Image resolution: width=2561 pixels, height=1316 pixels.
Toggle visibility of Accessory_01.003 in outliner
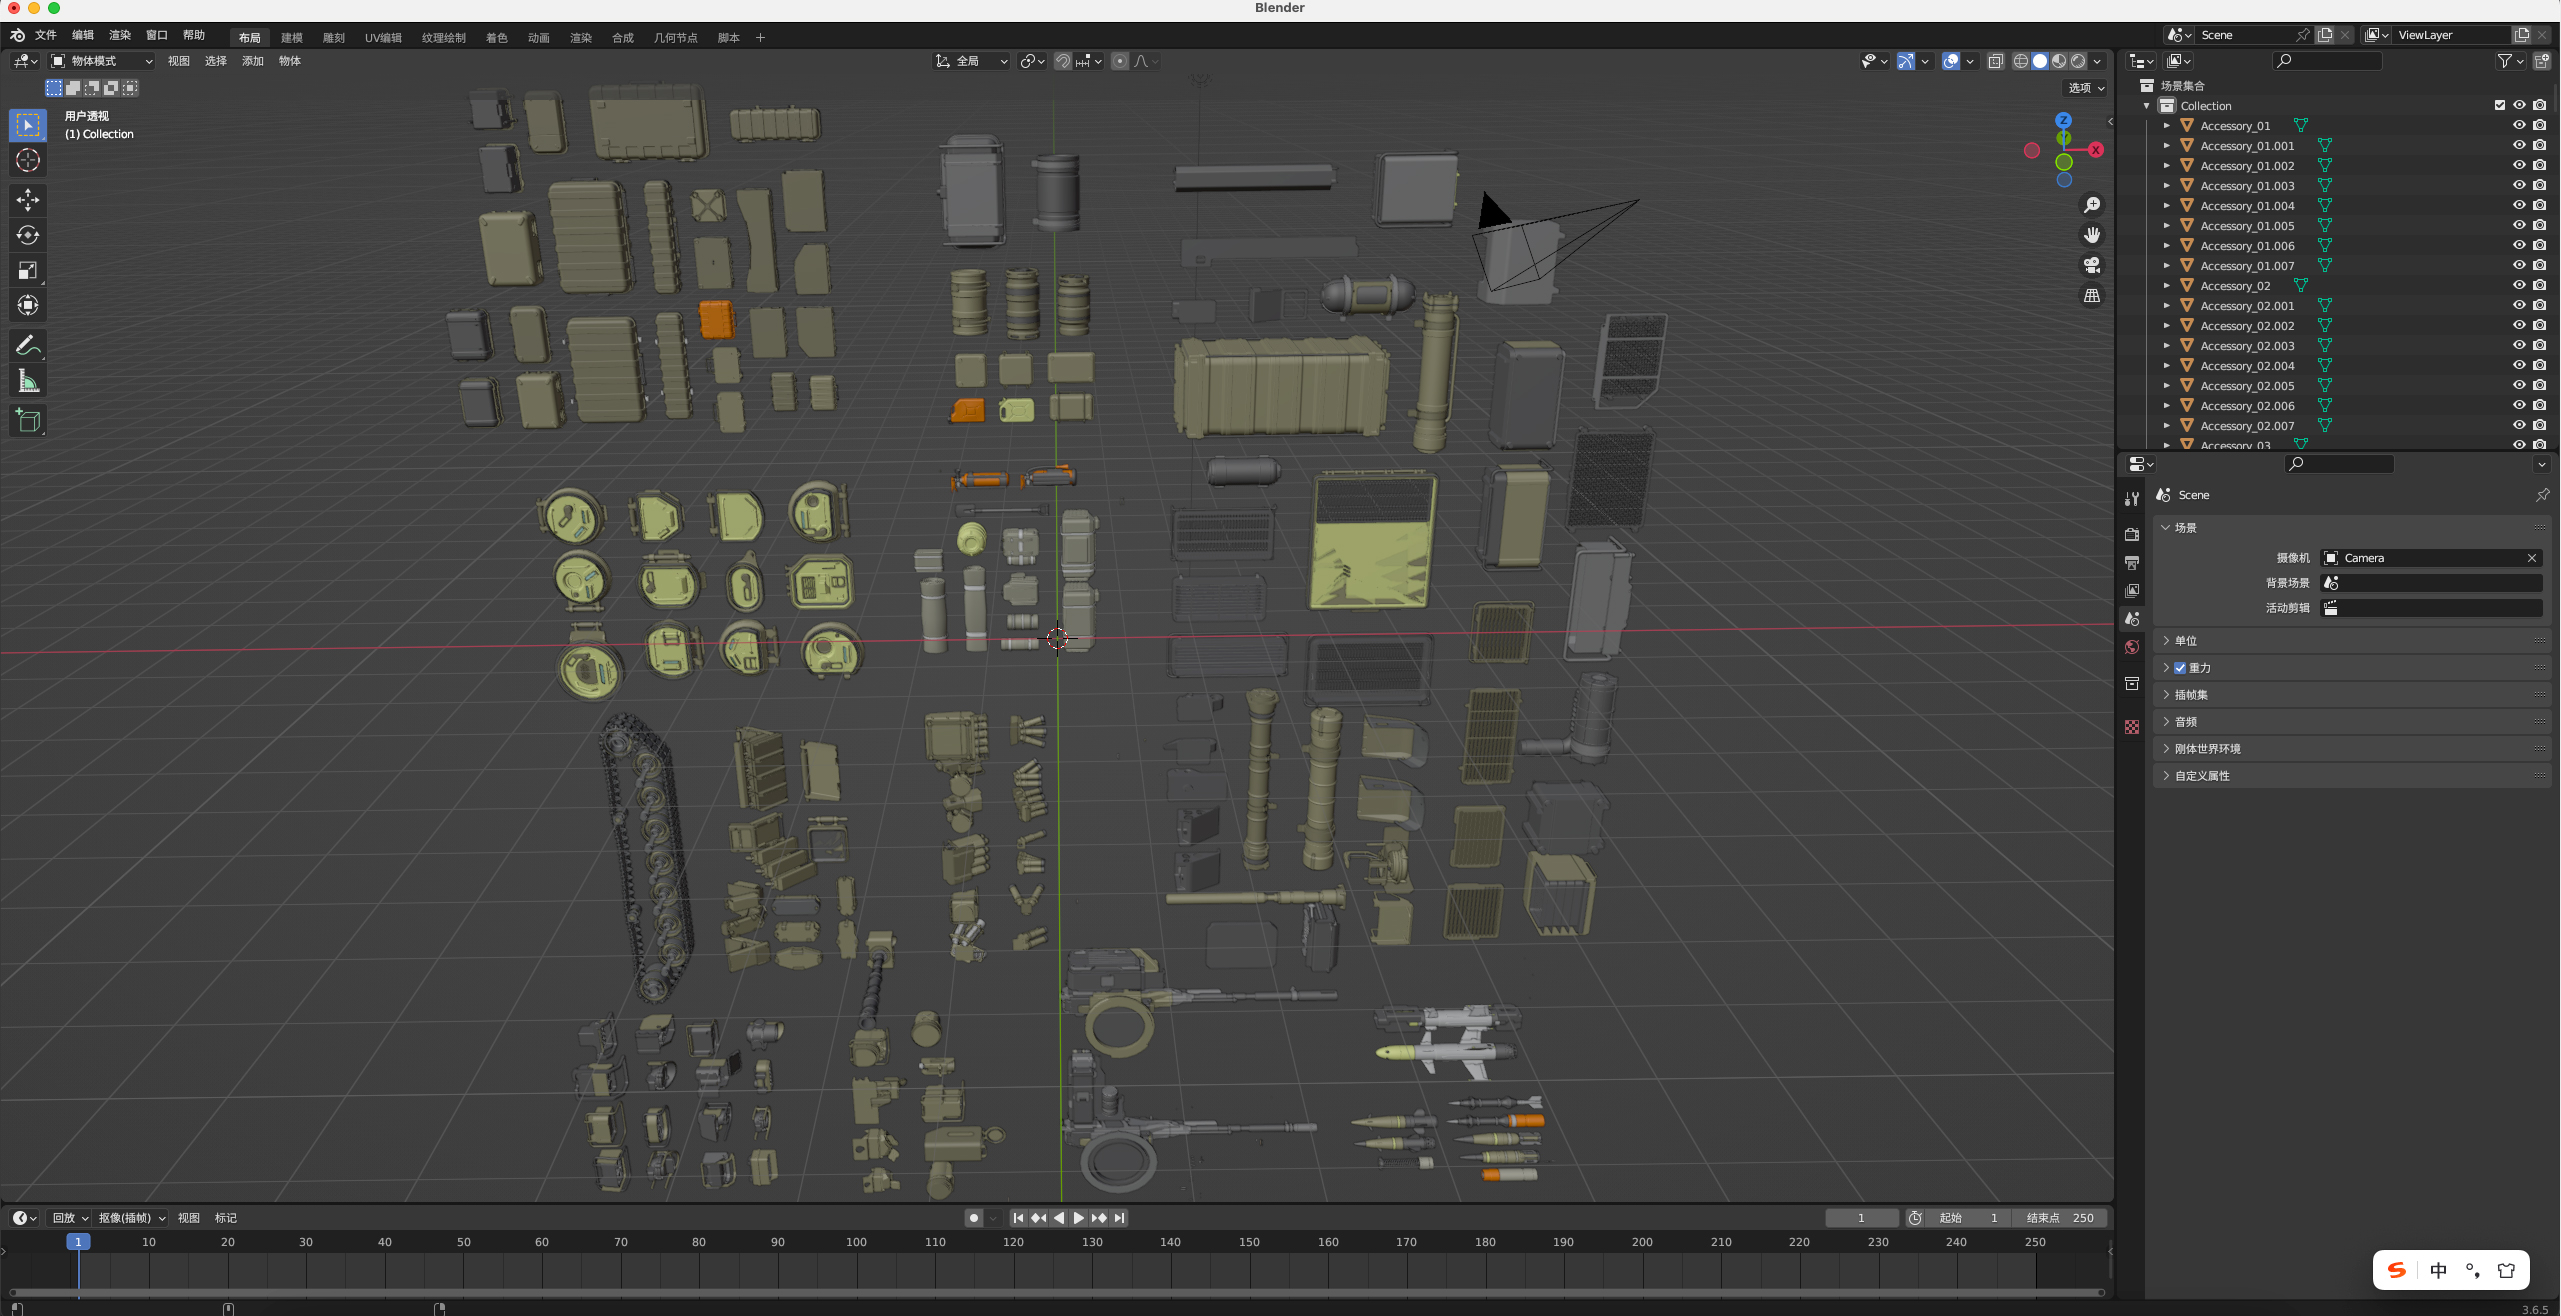click(x=2518, y=185)
